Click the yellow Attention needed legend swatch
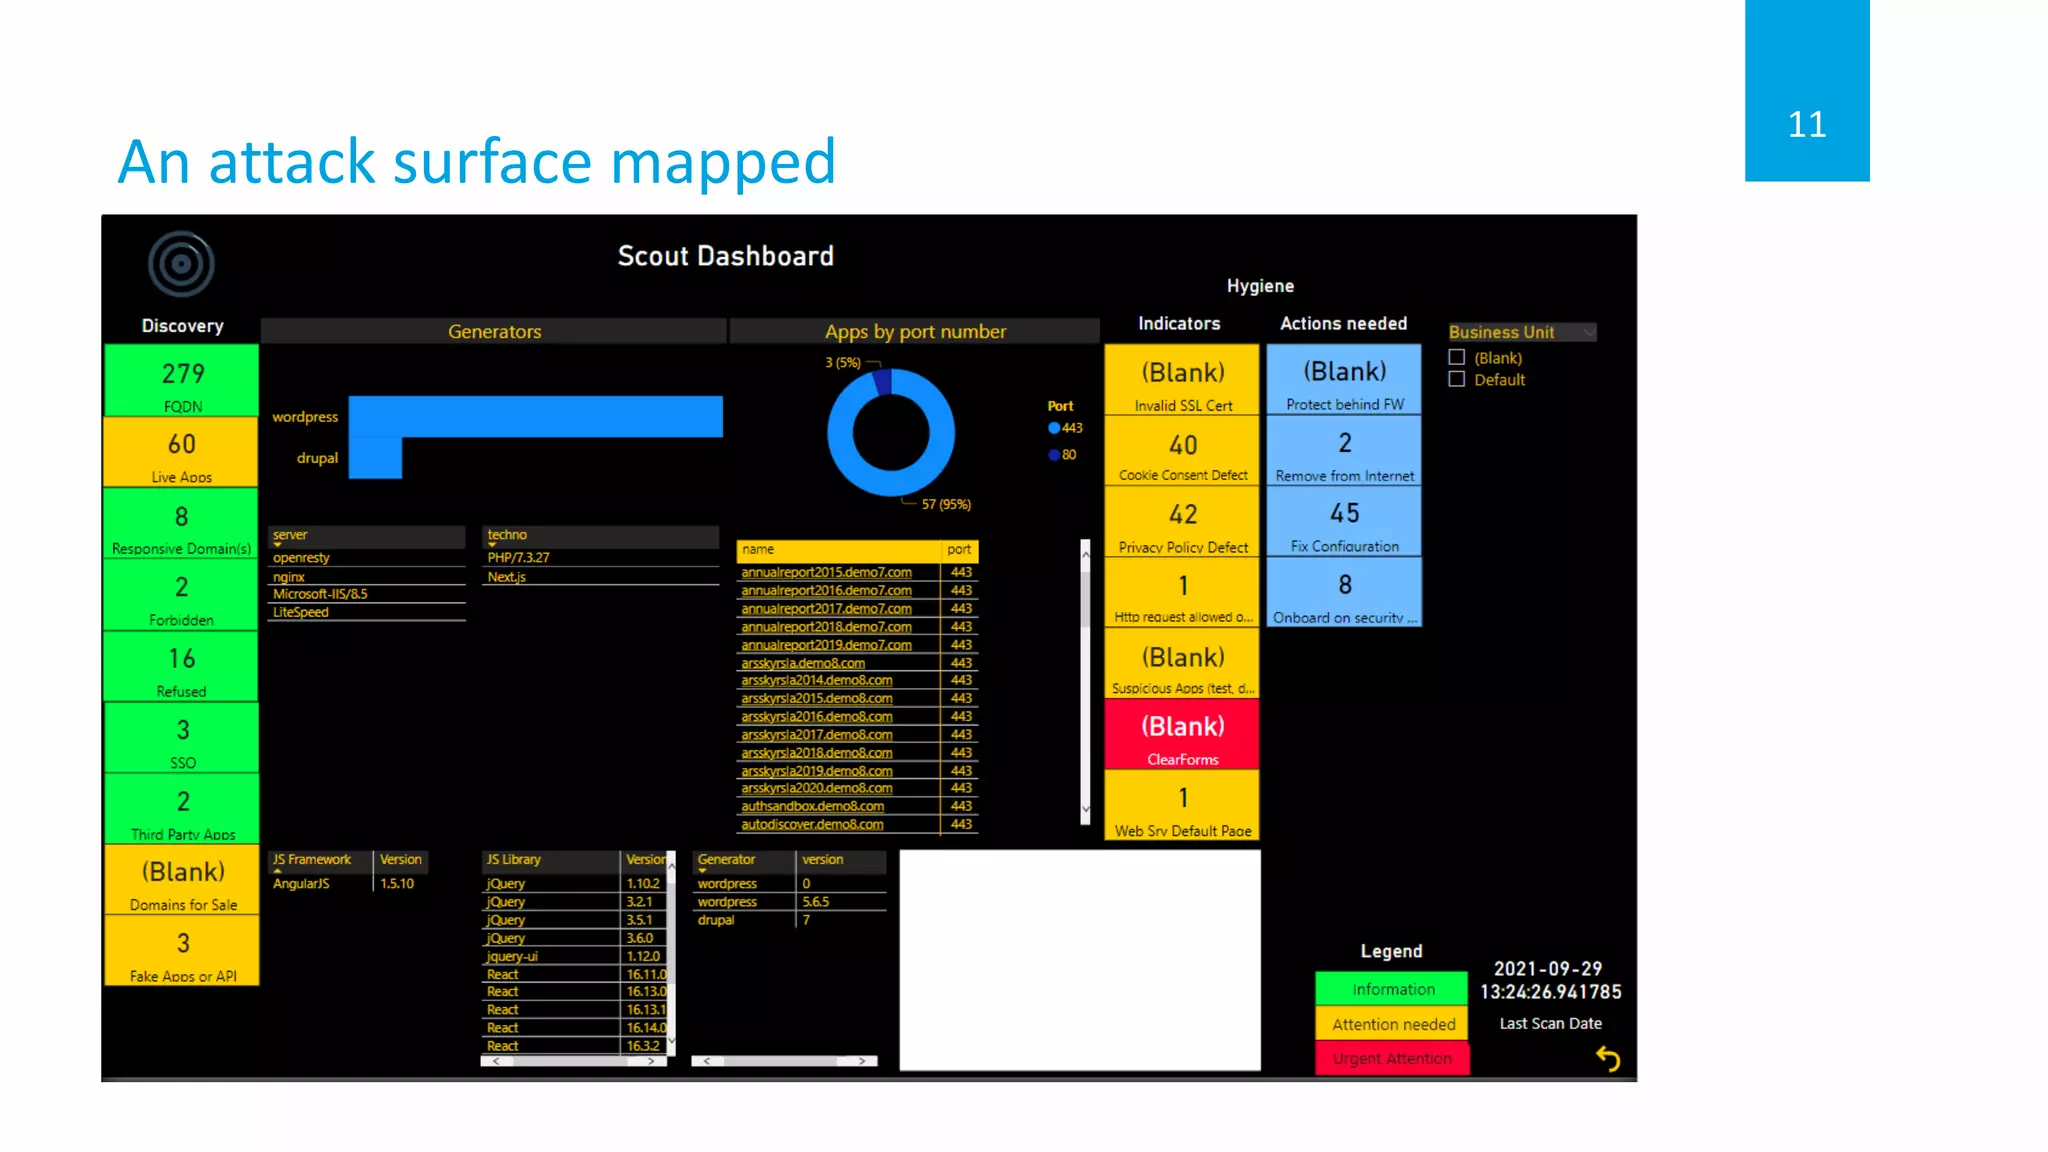 [x=1392, y=1024]
